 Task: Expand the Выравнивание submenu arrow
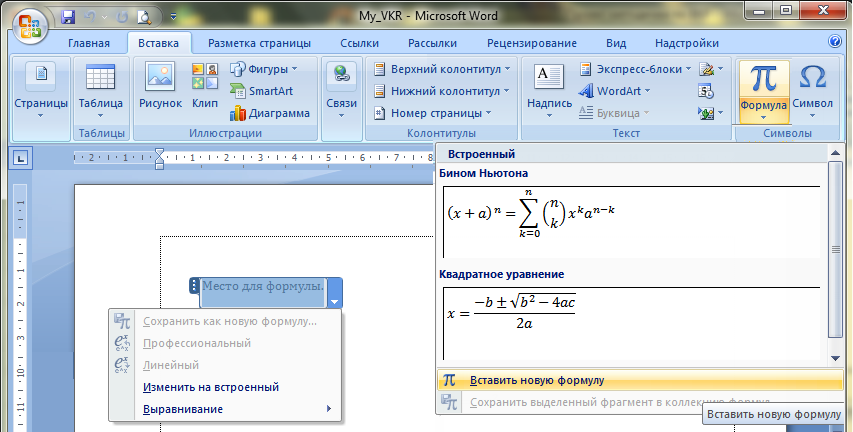329,409
